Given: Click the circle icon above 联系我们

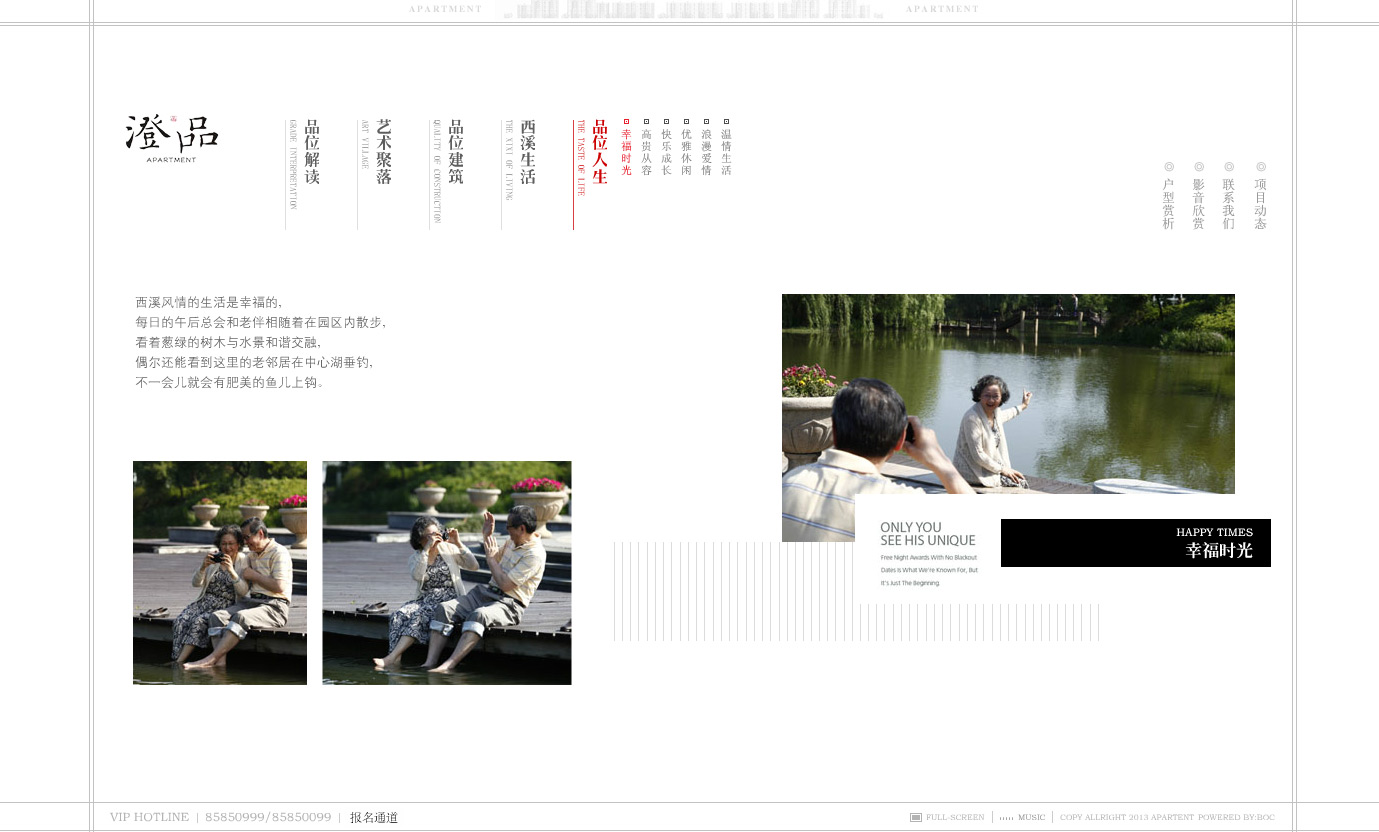Looking at the screenshot, I should [x=1229, y=167].
